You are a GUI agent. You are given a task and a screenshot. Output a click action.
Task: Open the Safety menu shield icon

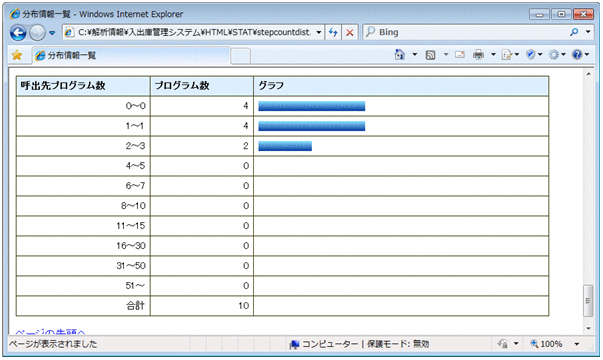534,55
